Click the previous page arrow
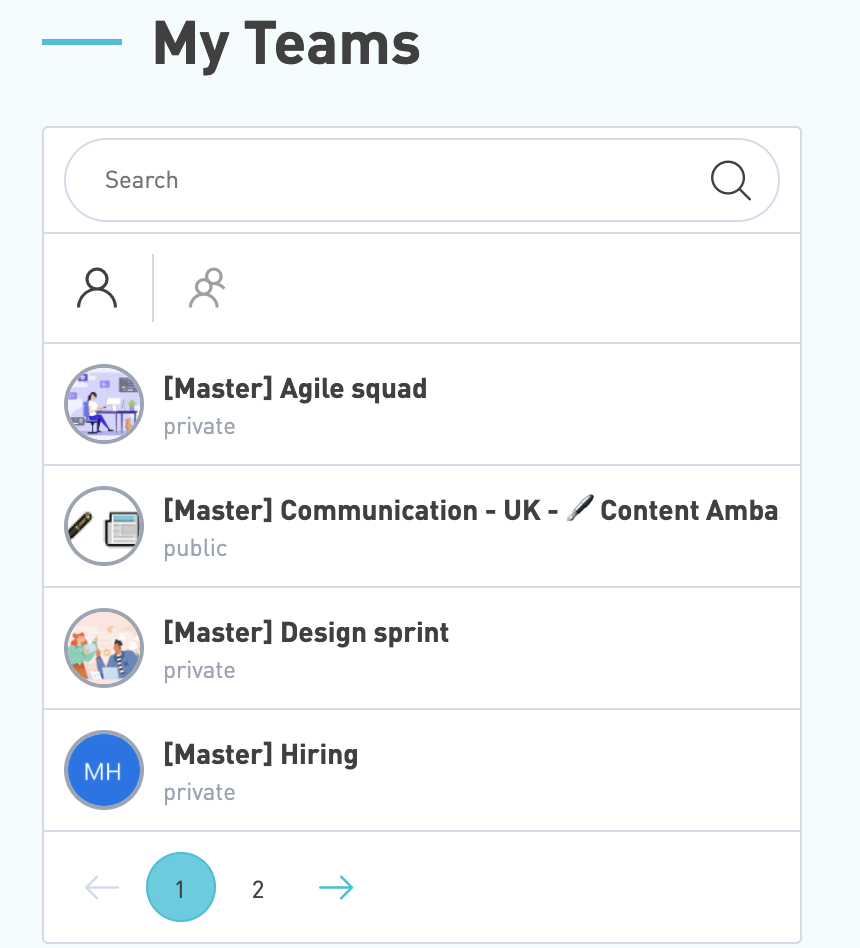The width and height of the screenshot is (860, 948). [x=102, y=888]
